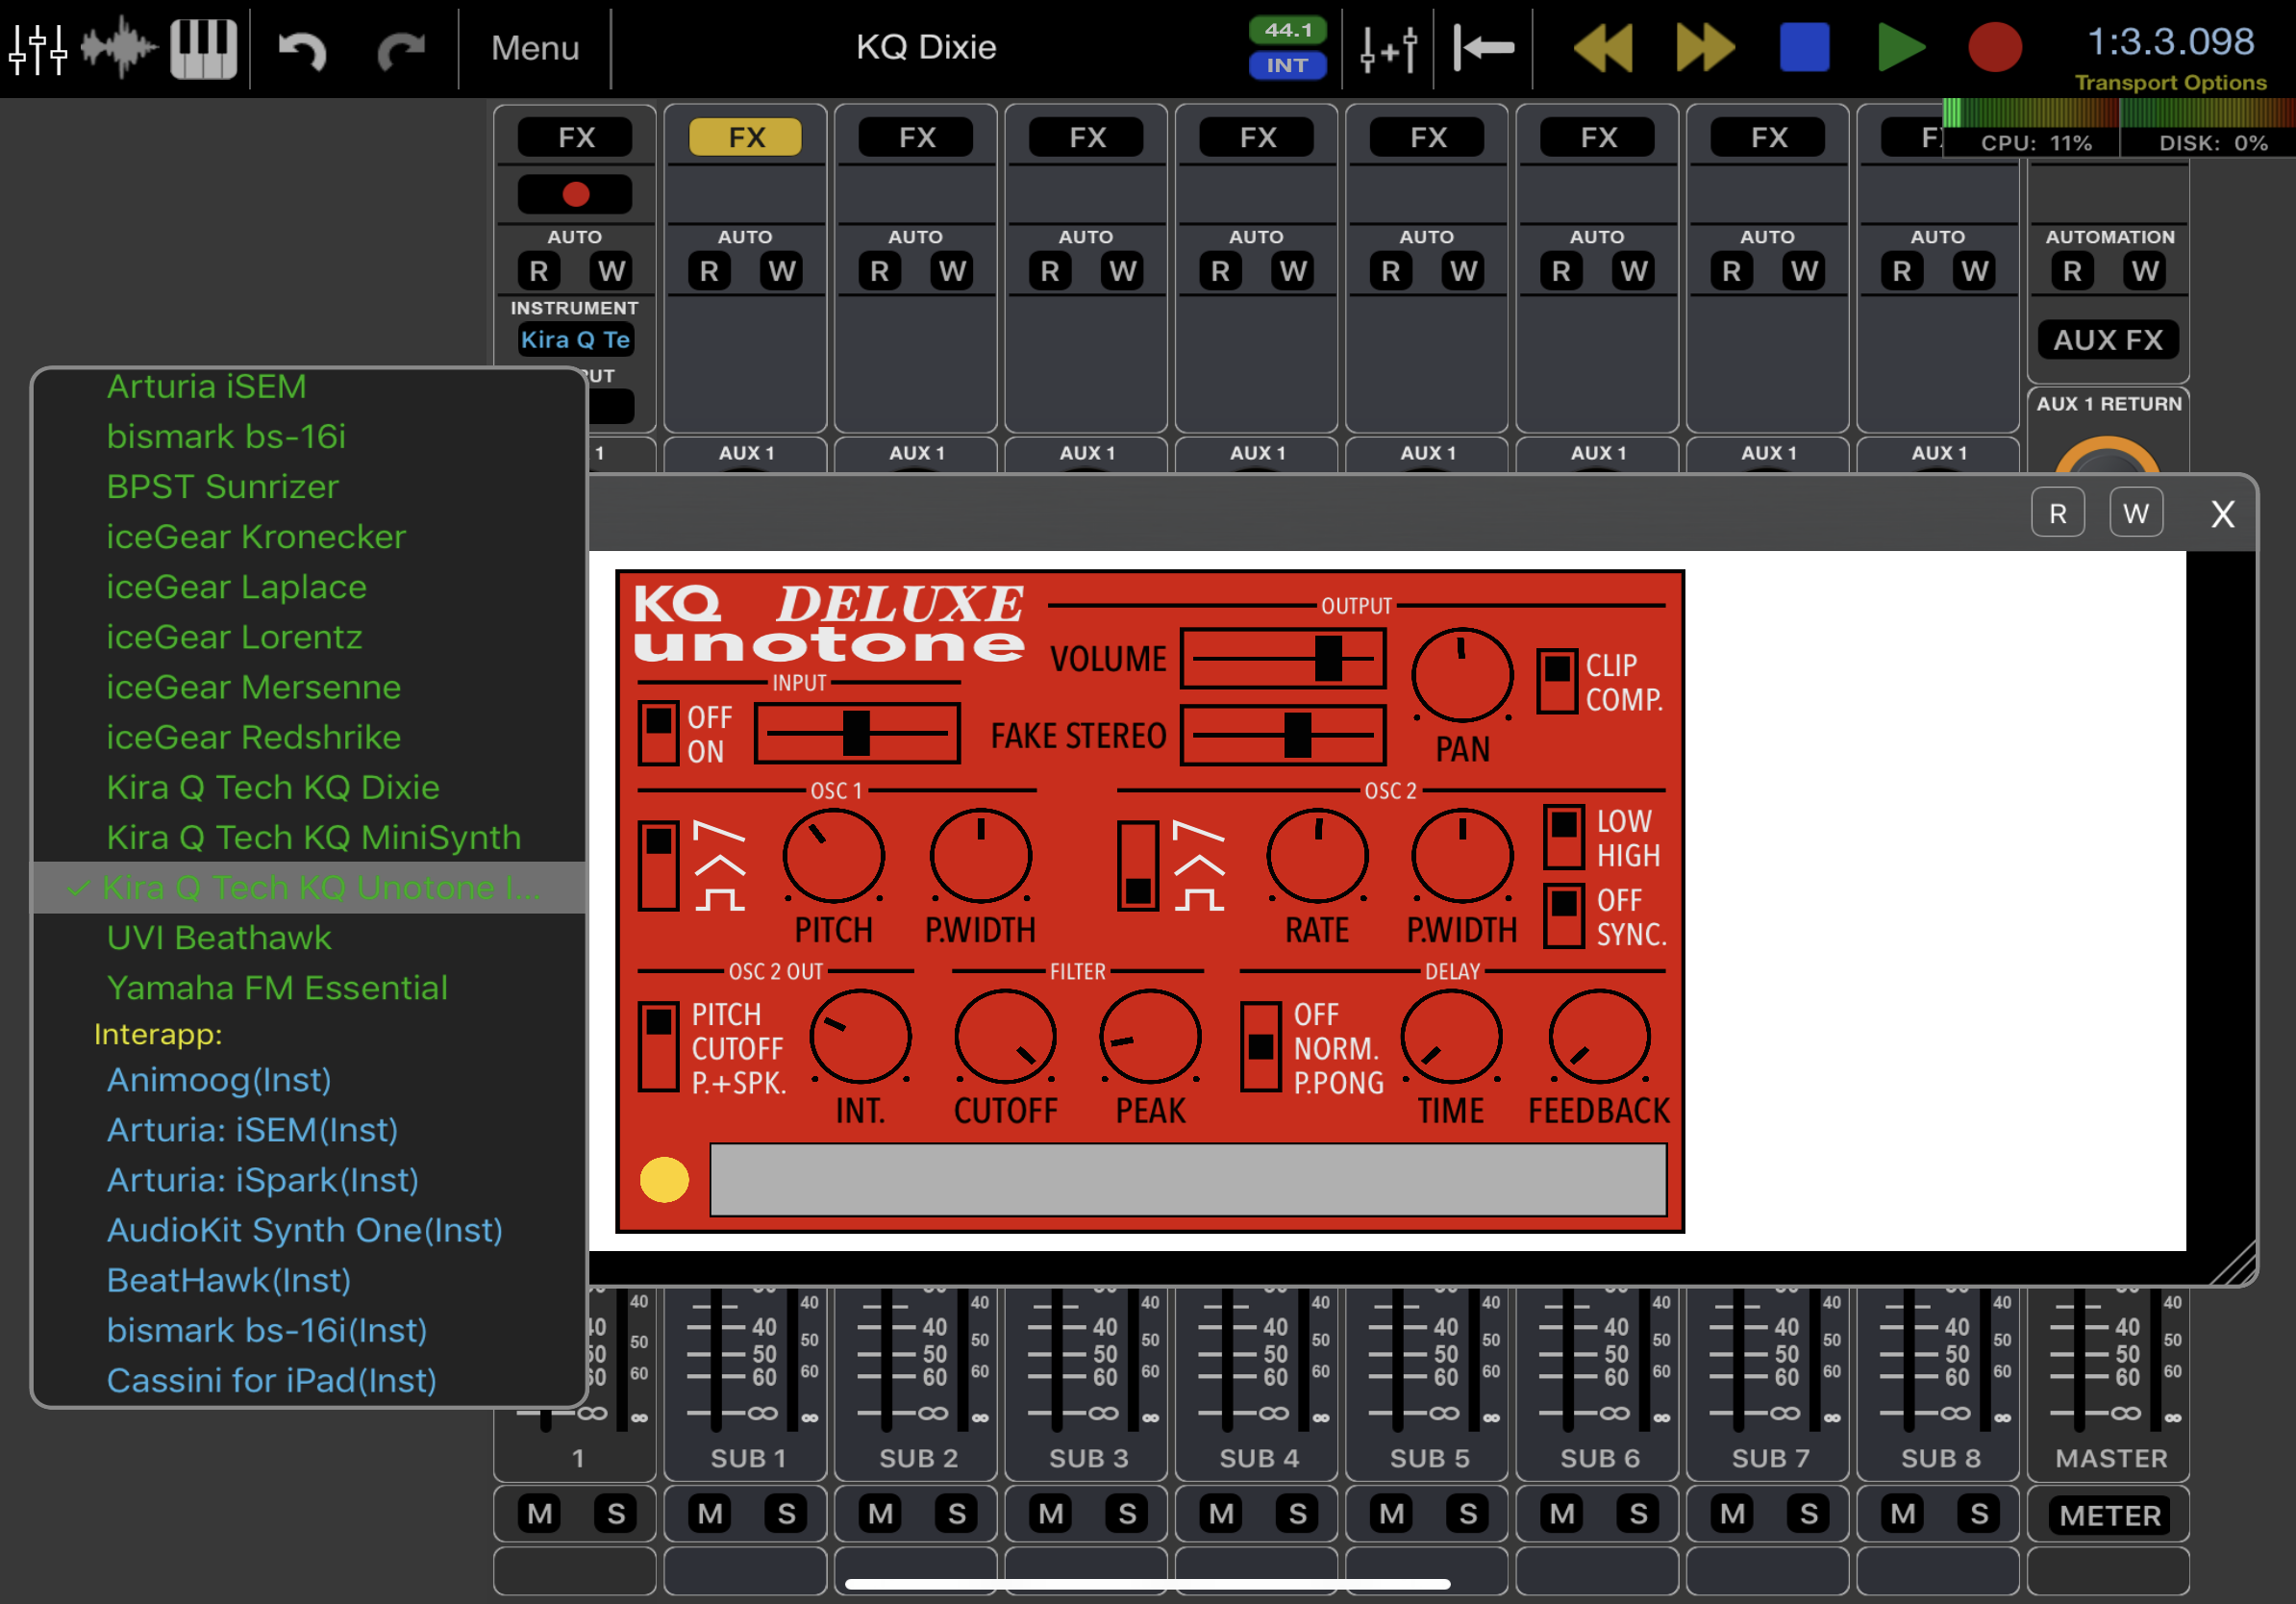The image size is (2296, 1604).
Task: Click the OSC 1 P.WIDTH knob
Action: click(980, 857)
